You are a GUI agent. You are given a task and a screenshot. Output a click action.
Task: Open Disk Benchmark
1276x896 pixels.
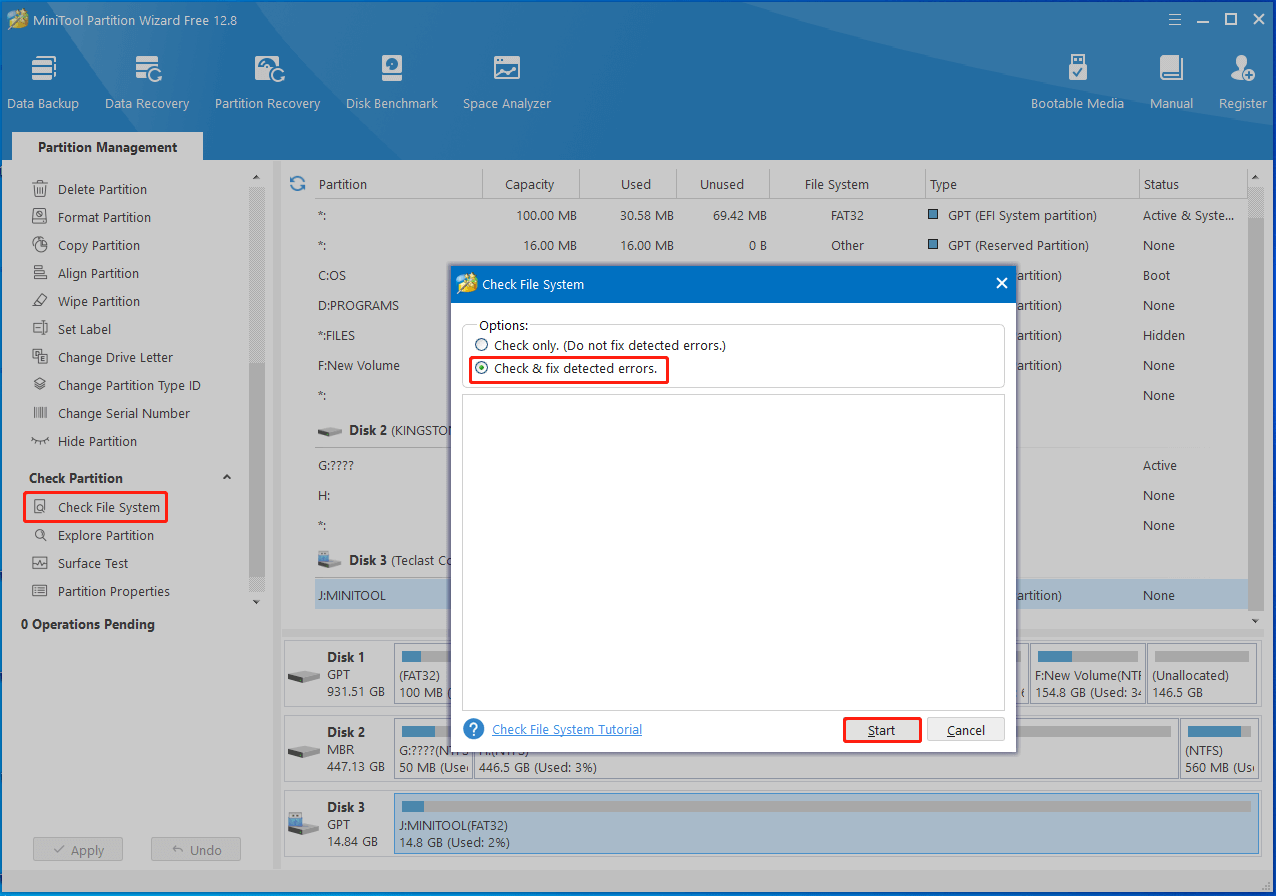point(392,82)
